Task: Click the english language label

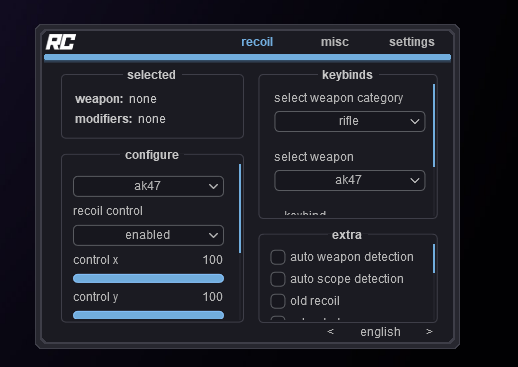Action: coord(380,332)
